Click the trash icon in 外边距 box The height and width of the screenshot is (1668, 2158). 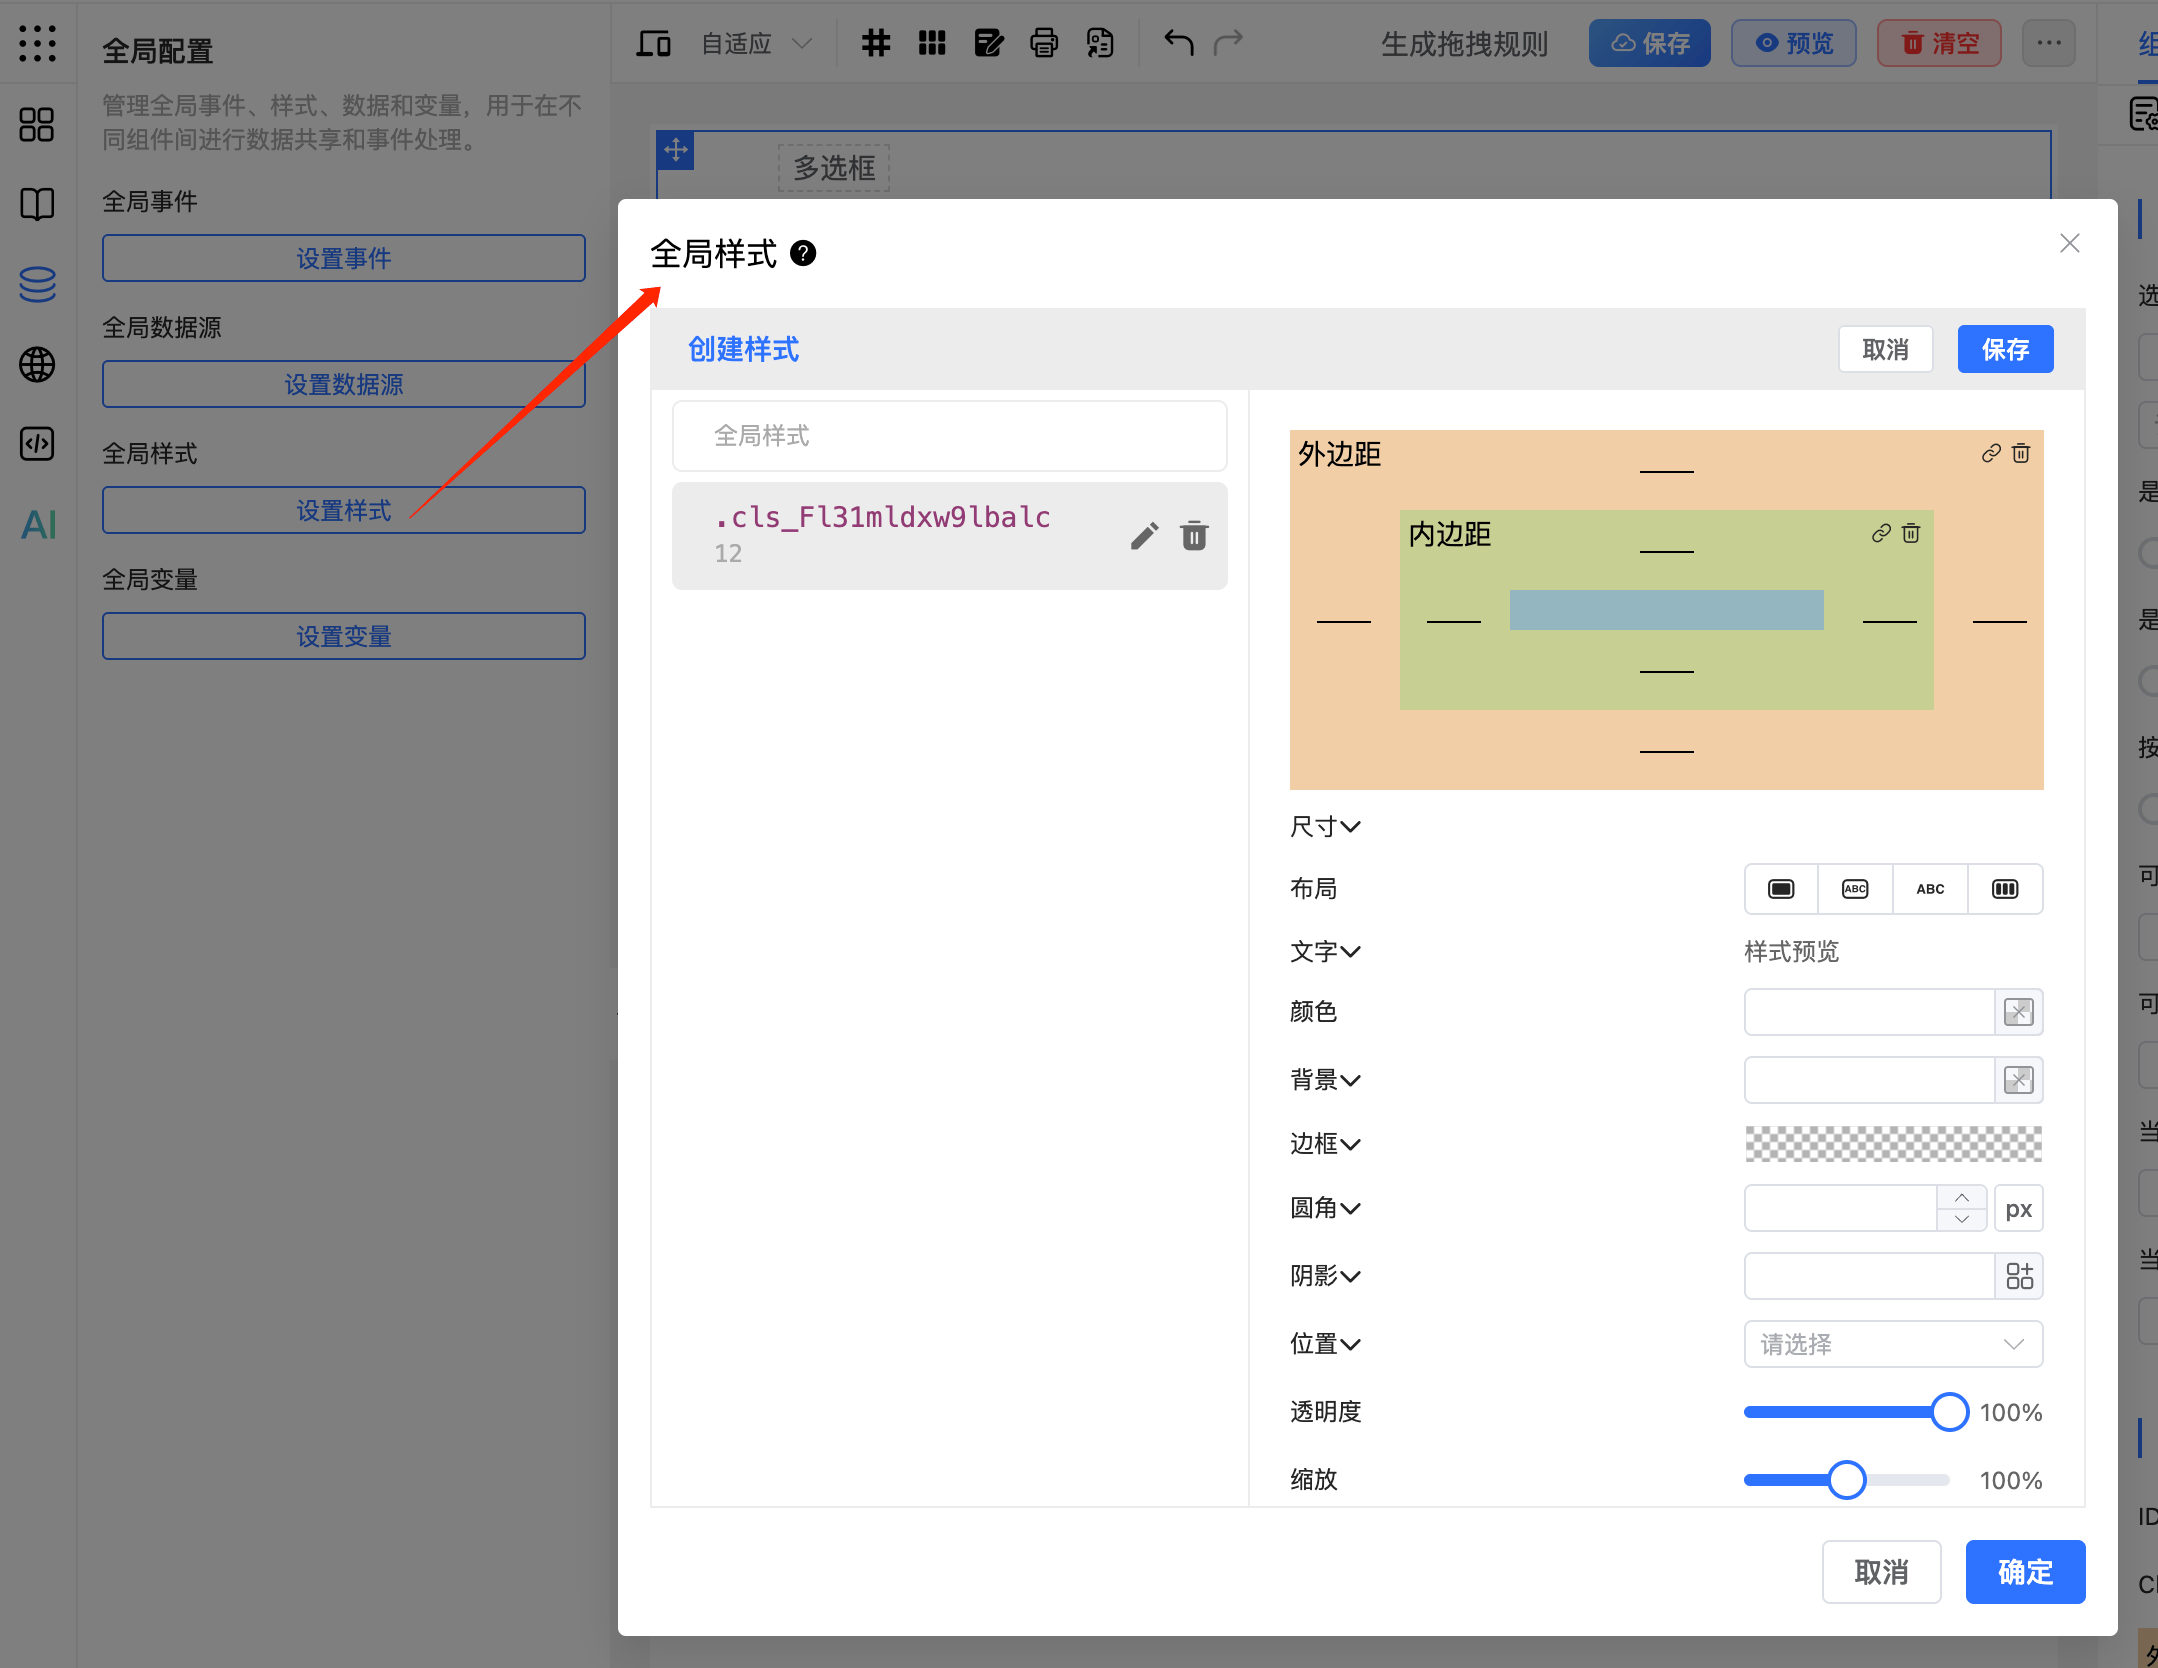coord(2021,454)
